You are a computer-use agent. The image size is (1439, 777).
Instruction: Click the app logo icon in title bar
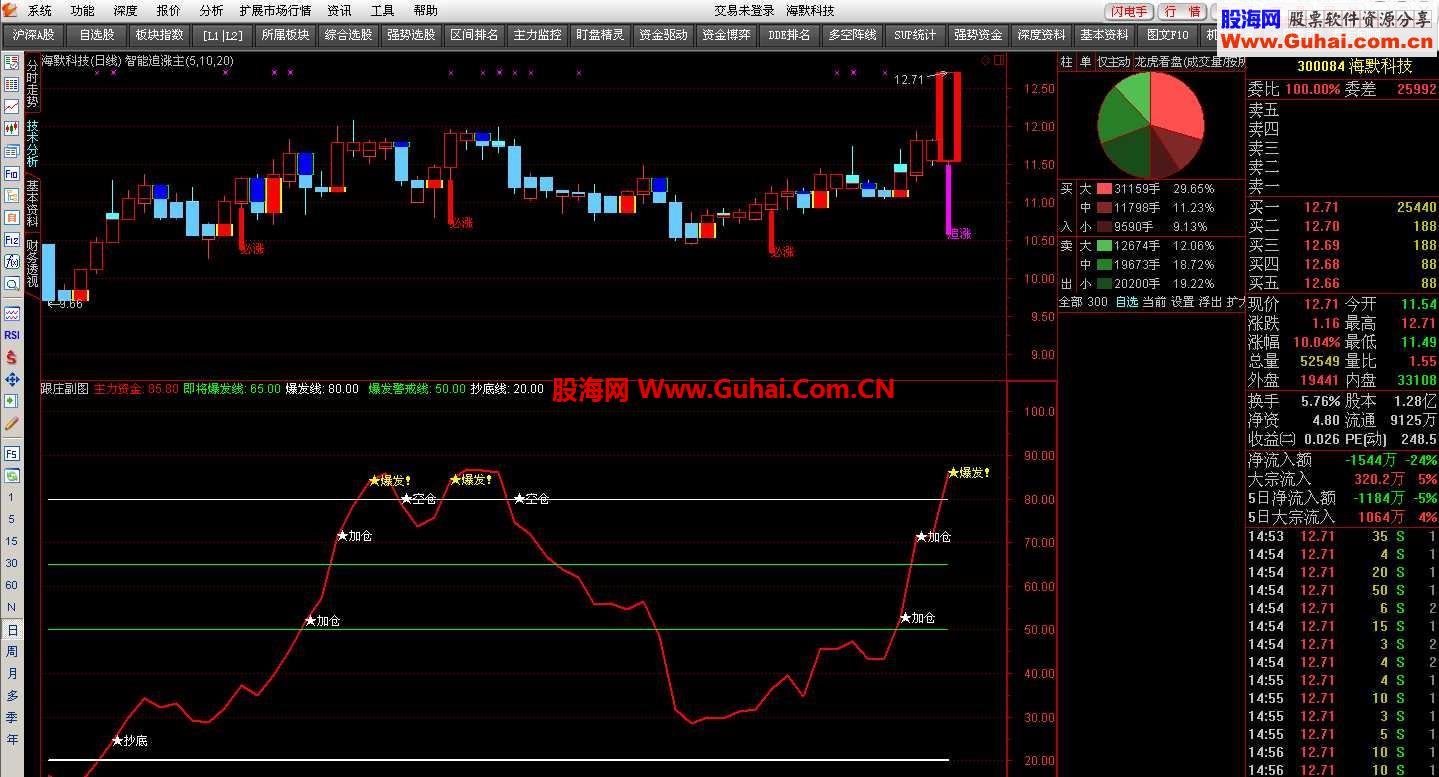(11, 10)
